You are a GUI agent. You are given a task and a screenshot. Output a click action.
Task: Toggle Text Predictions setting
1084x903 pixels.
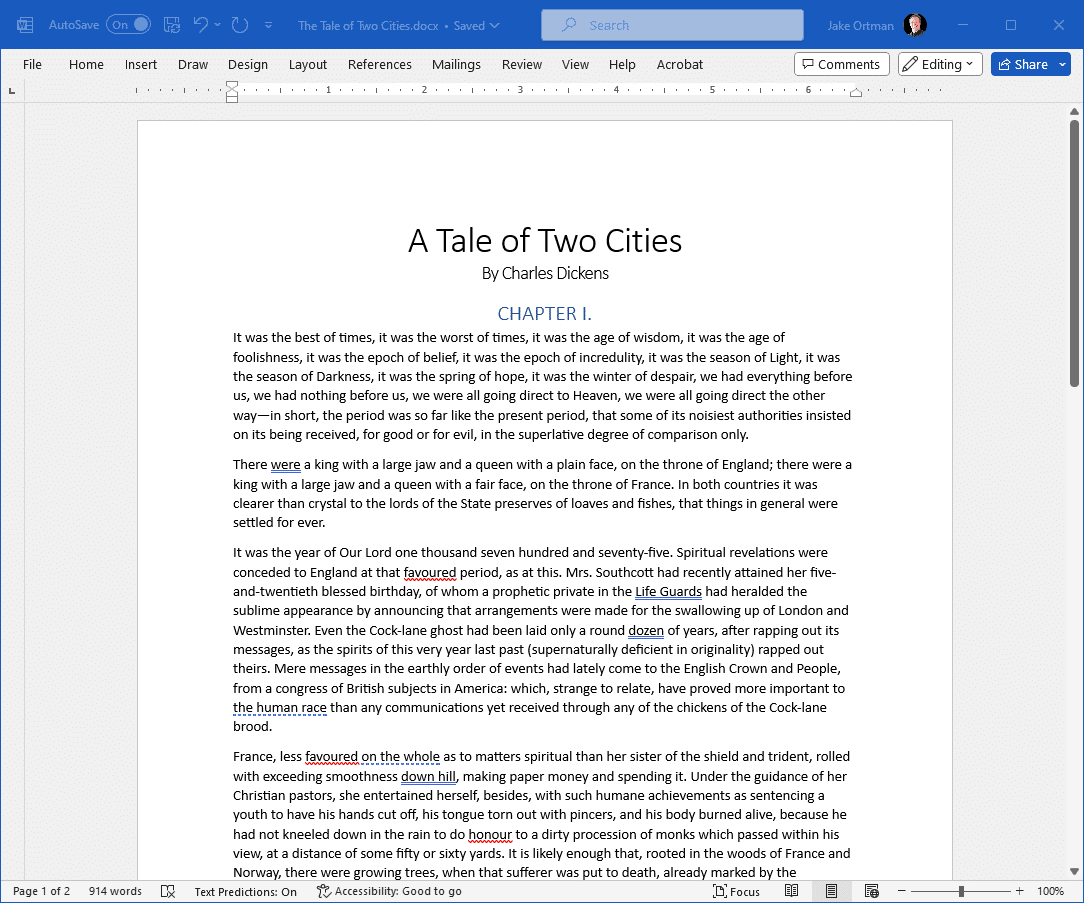click(245, 891)
